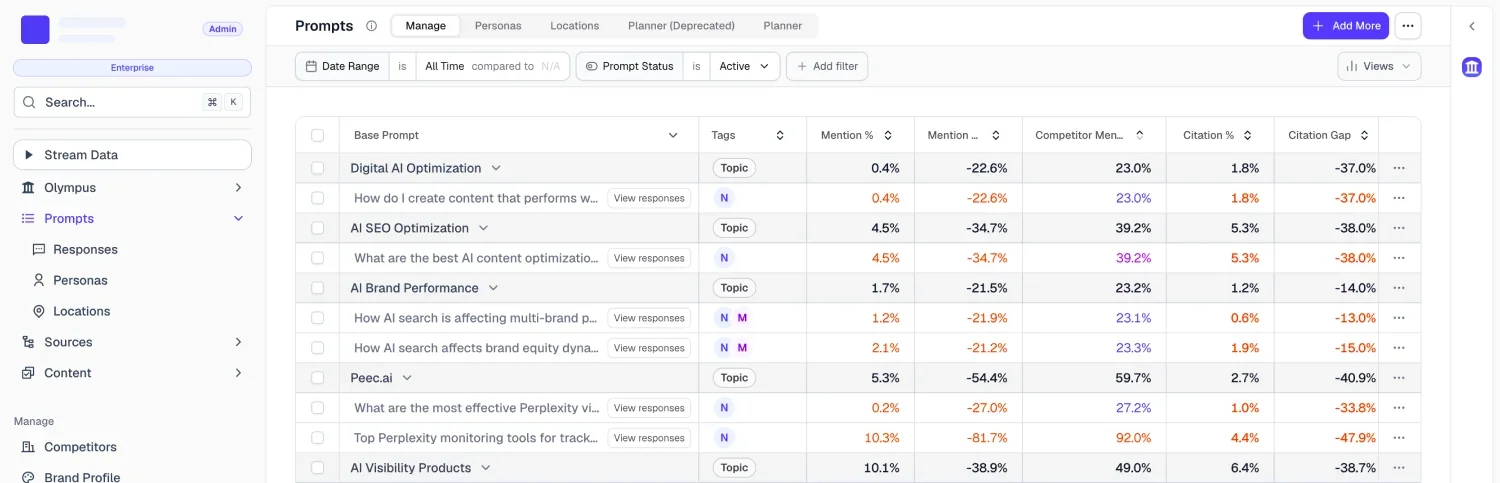Click the Enterprise plan badge
The width and height of the screenshot is (1500, 483).
(x=132, y=68)
